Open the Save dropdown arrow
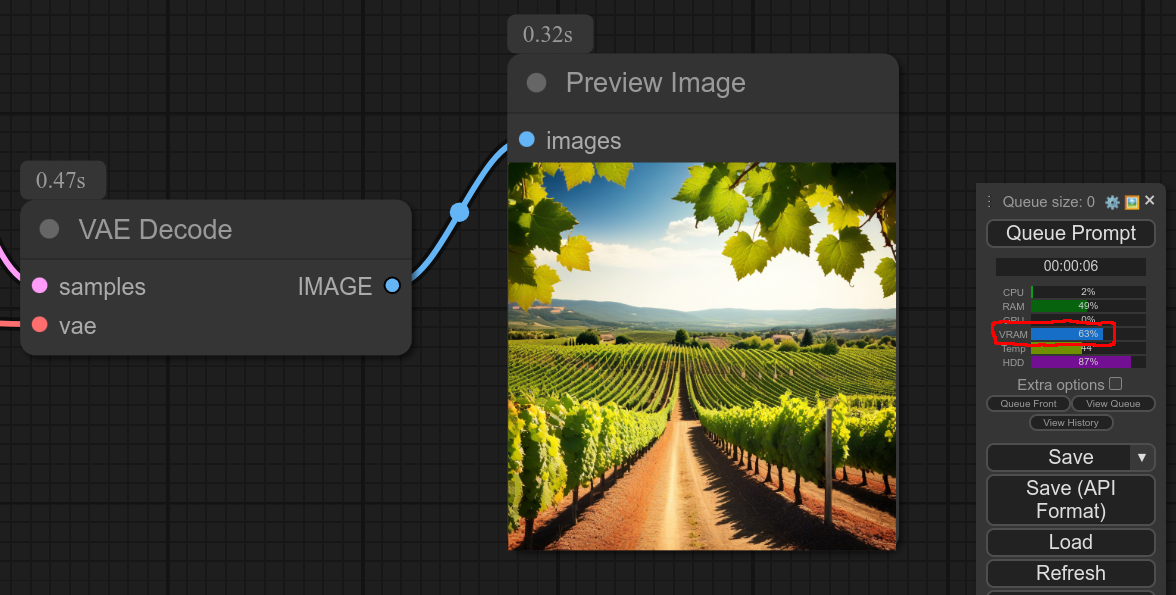Image resolution: width=1176 pixels, height=595 pixels. coord(1142,457)
